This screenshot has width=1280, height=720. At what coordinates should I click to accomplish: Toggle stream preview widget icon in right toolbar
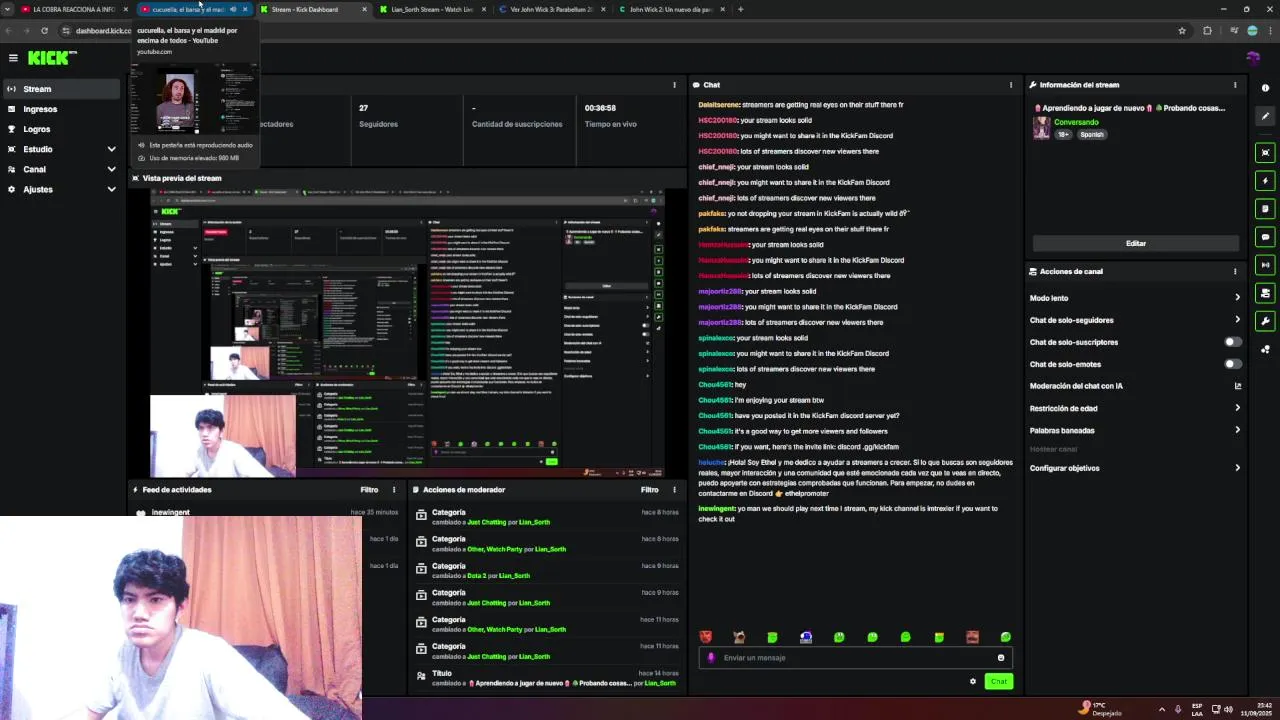coord(1265,153)
